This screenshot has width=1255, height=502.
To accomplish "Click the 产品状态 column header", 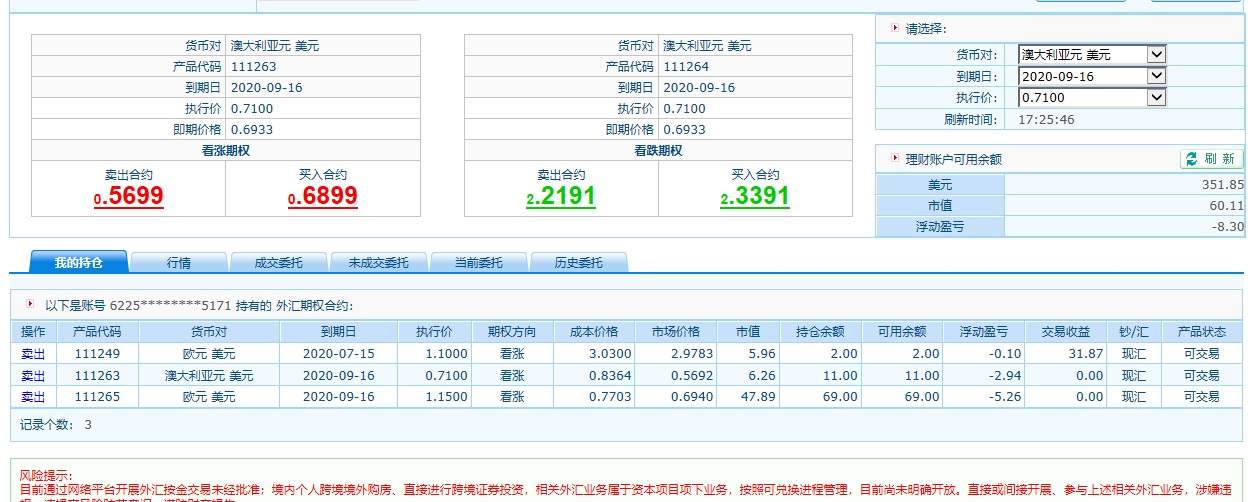I will (1201, 332).
